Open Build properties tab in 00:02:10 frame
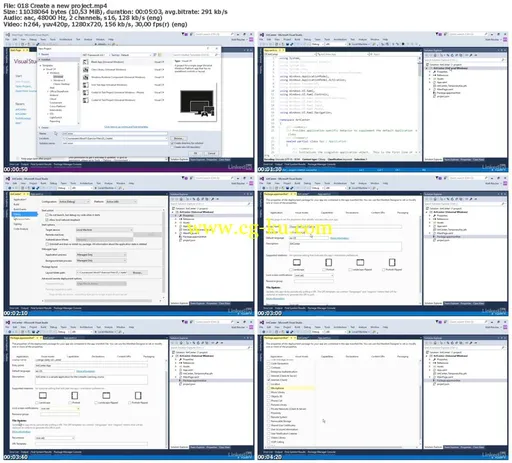 click(x=16, y=204)
